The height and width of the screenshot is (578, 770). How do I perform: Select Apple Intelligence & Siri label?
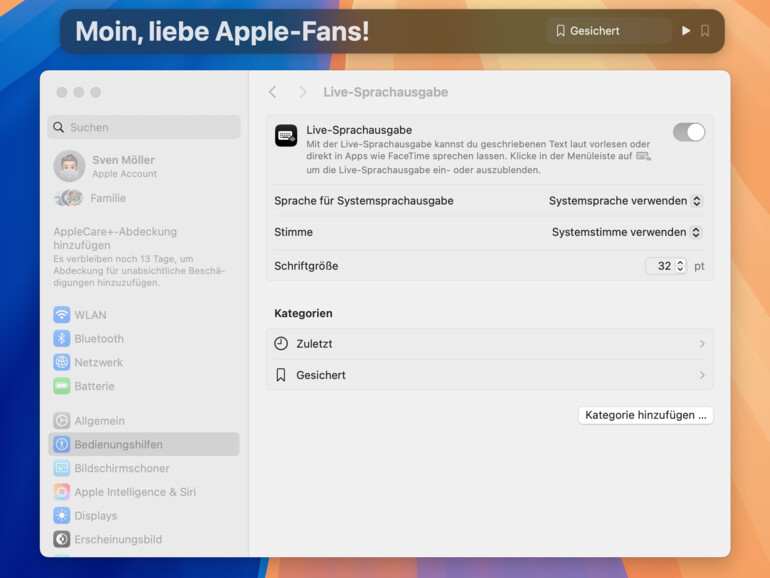point(135,492)
